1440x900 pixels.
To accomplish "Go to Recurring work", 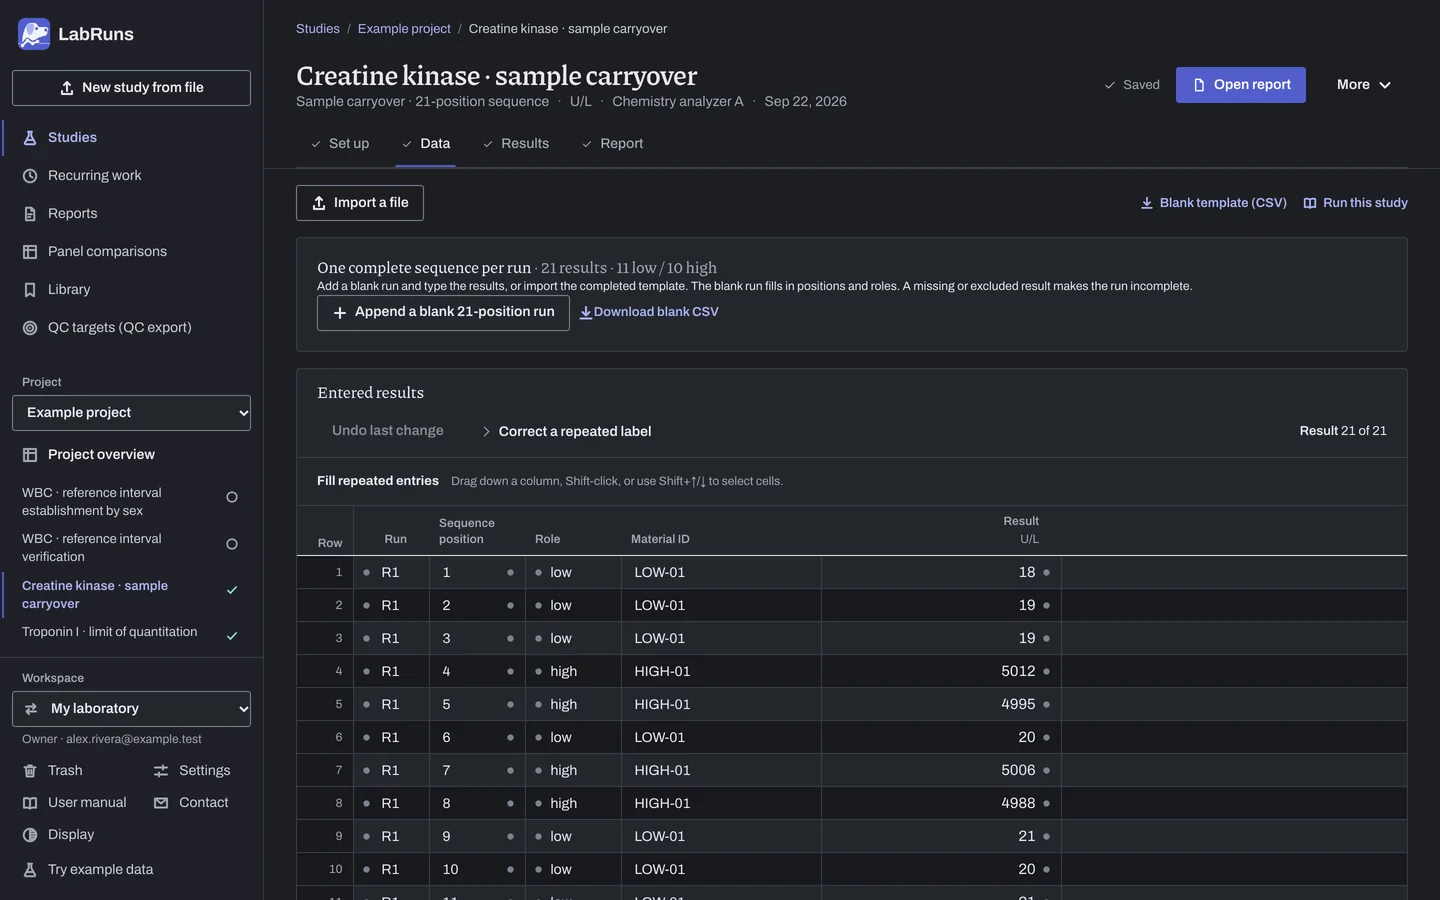I will [131, 176].
